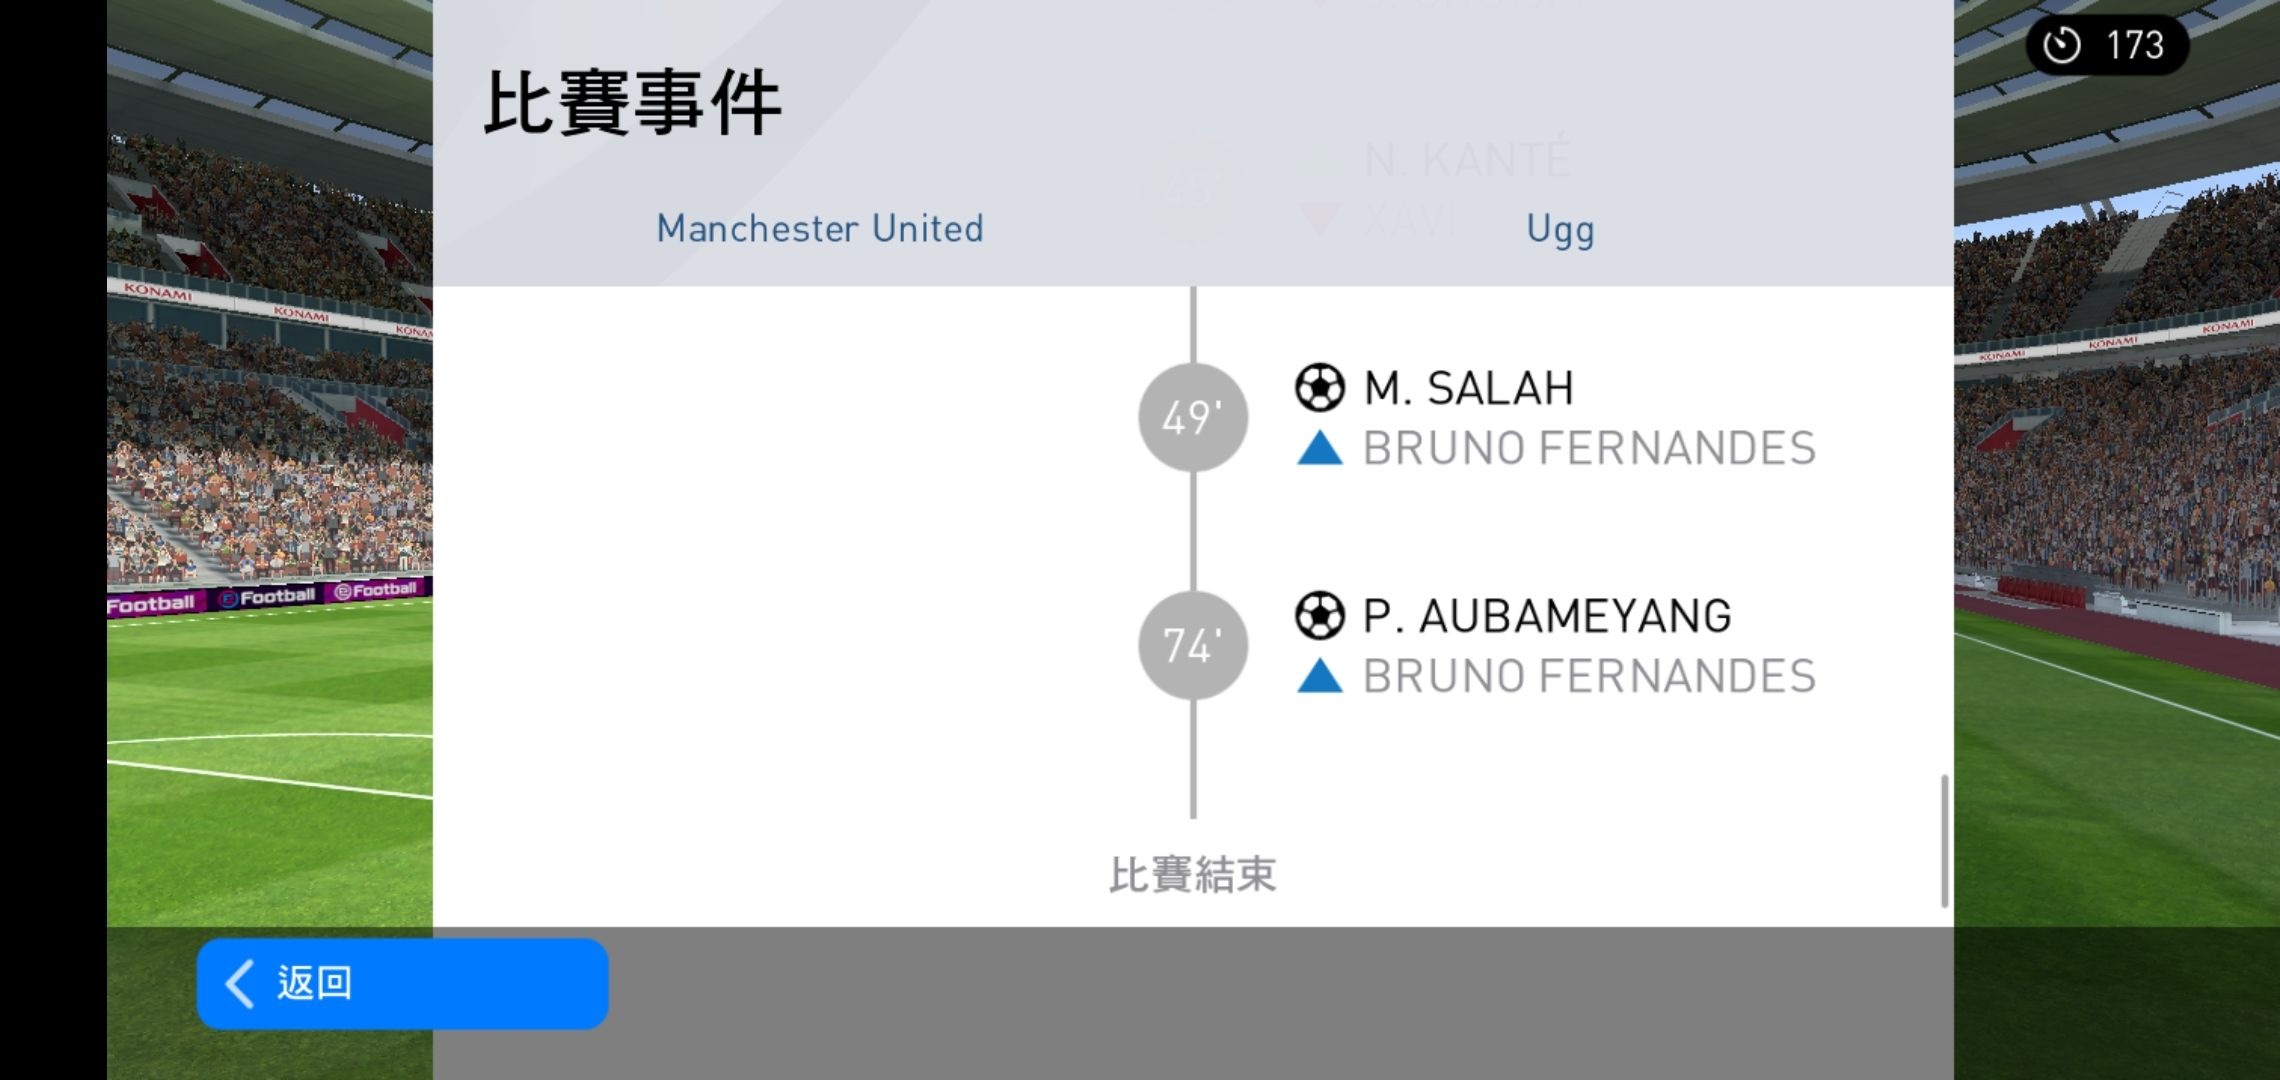2280x1080 pixels.
Task: Select the Manchester United team label
Action: (x=820, y=229)
